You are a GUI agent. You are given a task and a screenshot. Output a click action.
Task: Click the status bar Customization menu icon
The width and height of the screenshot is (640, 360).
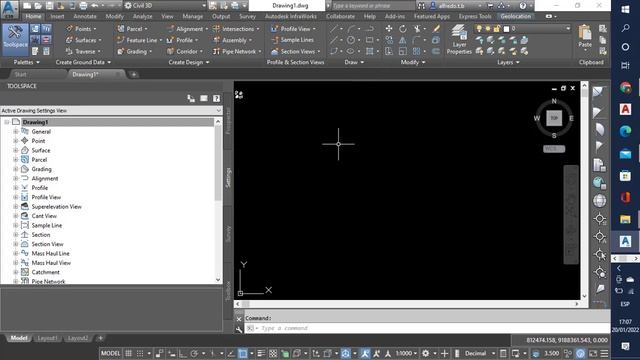click(604, 353)
